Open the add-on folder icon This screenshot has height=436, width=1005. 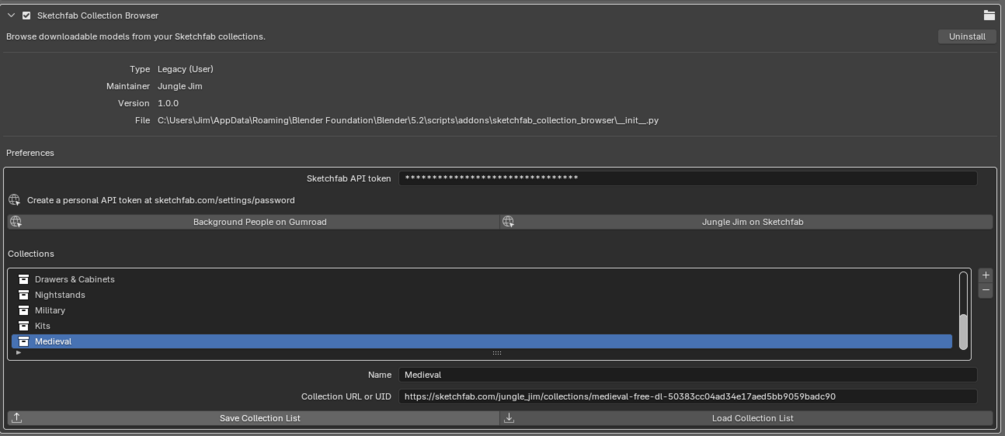989,15
